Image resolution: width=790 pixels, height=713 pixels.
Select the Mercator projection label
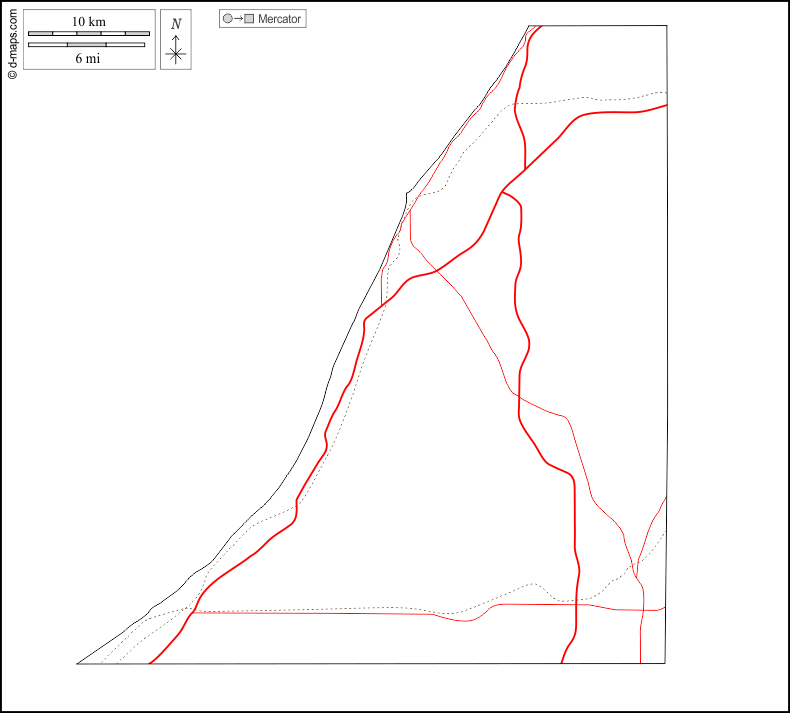[x=279, y=19]
